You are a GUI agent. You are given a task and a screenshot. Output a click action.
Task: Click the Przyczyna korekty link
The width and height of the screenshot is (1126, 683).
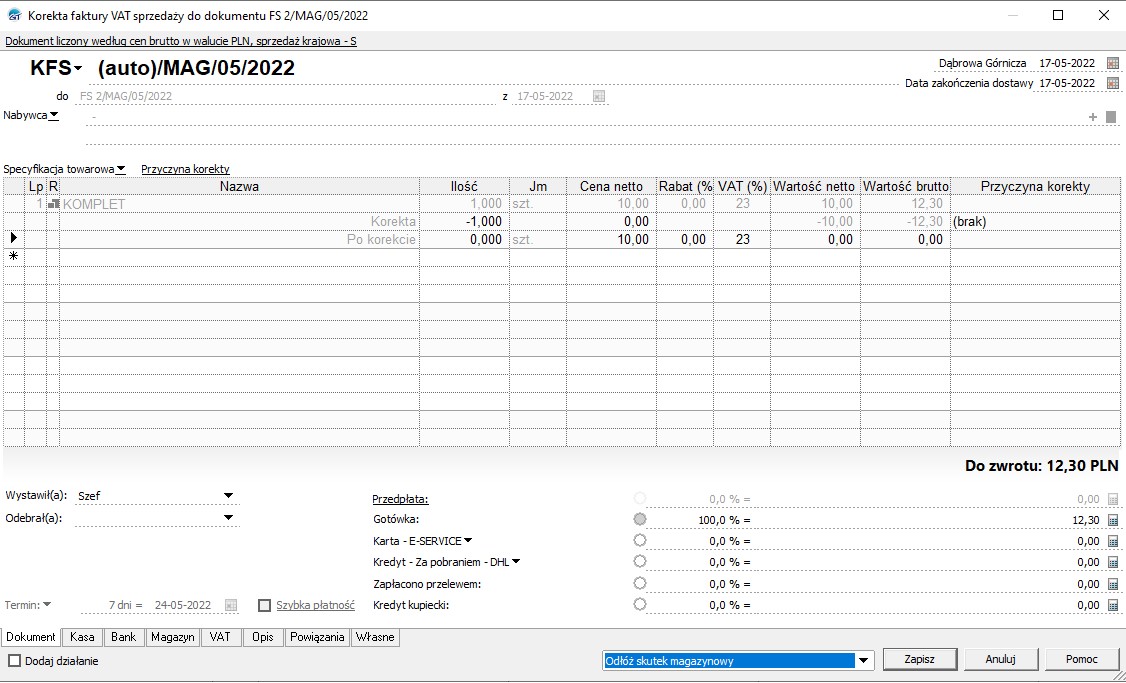coord(185,169)
